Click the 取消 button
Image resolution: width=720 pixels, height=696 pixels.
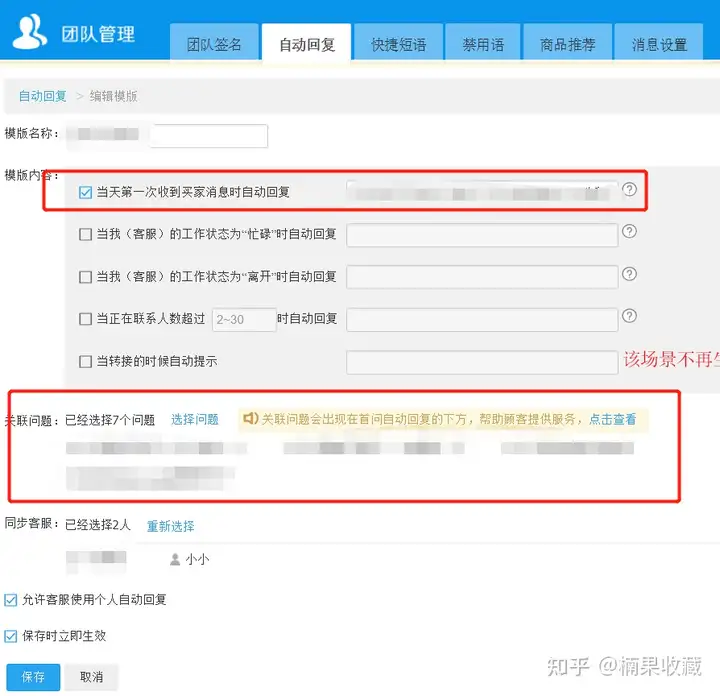pyautogui.click(x=91, y=677)
